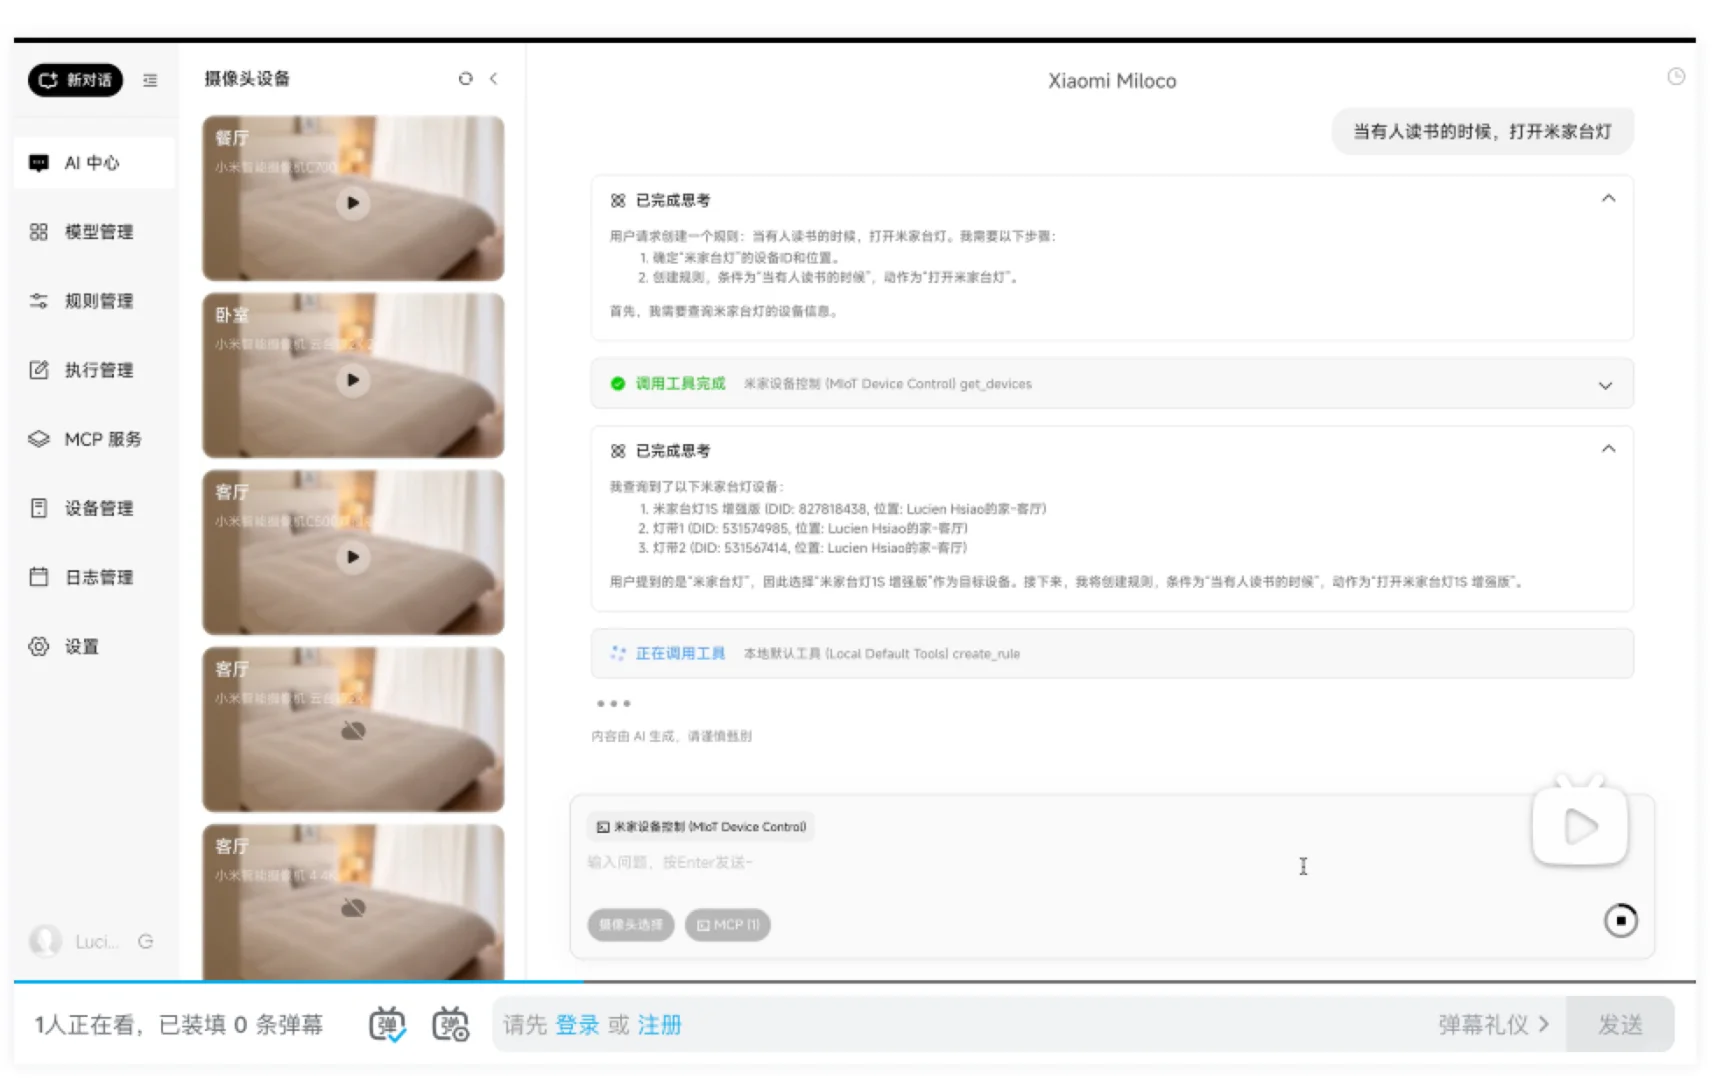The image size is (1716, 1080).
Task: Stop generation with the circular stop button
Action: point(1621,920)
